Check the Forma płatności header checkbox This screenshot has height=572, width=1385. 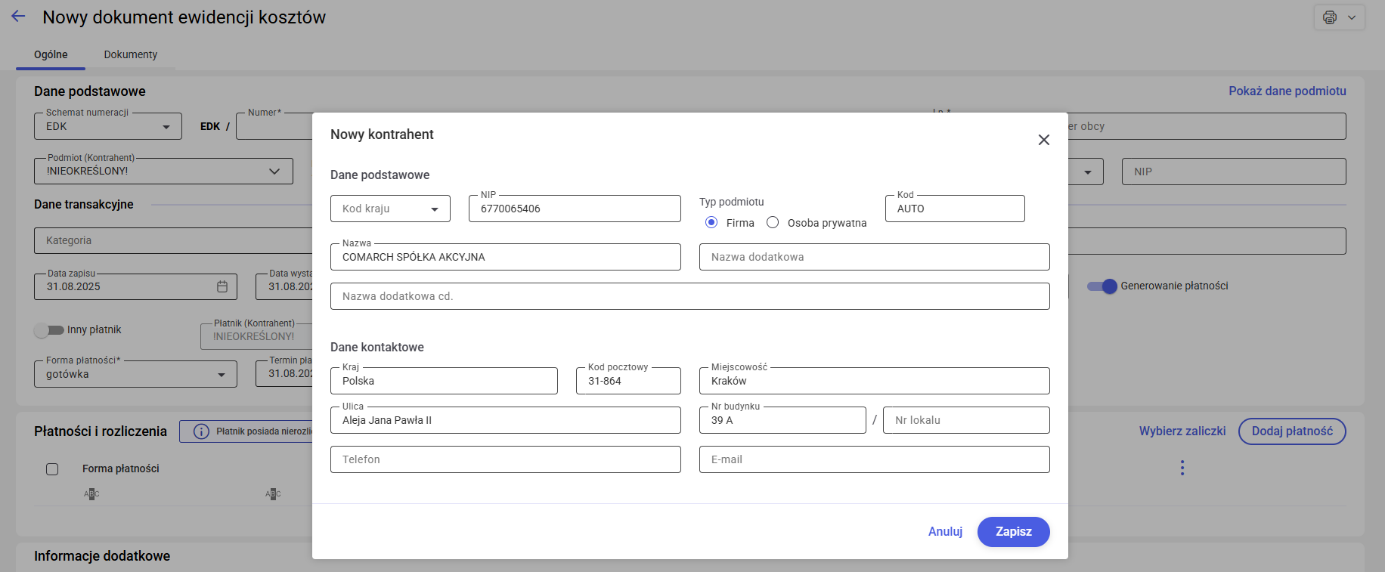coord(53,469)
